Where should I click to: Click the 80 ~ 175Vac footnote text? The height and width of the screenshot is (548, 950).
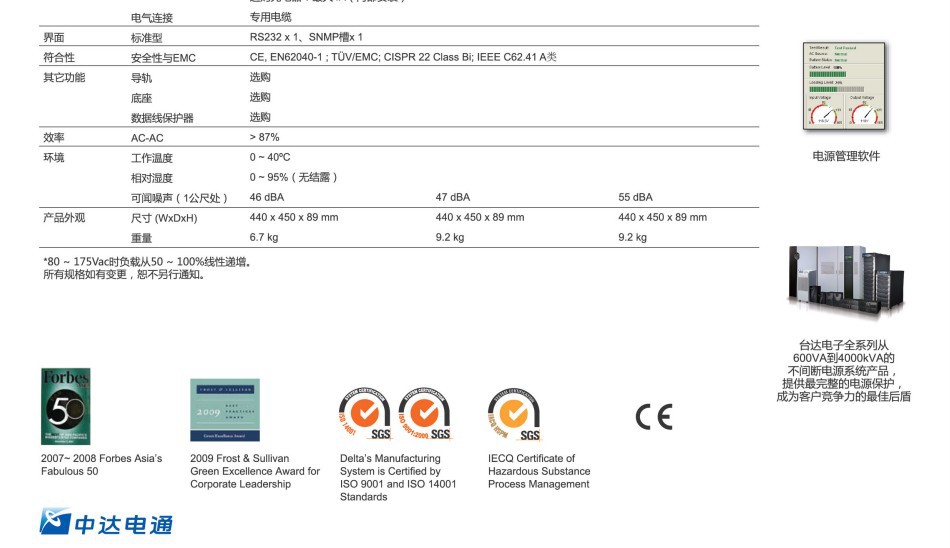tap(146, 262)
